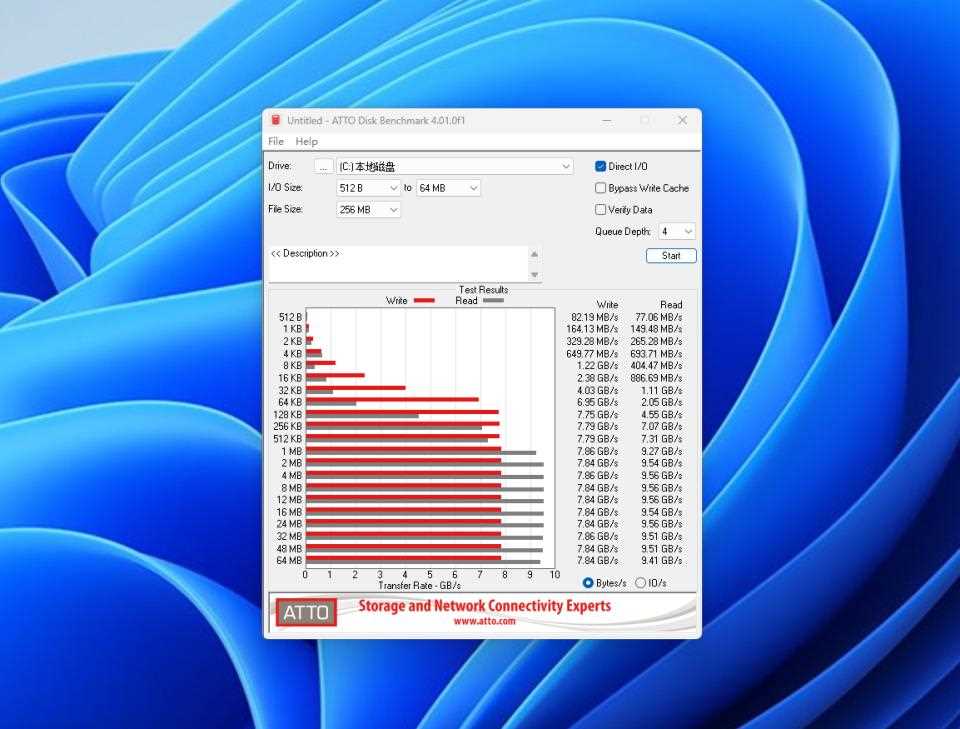This screenshot has height=729, width=960.
Task: Click the red Write legend color marker
Action: tap(424, 299)
